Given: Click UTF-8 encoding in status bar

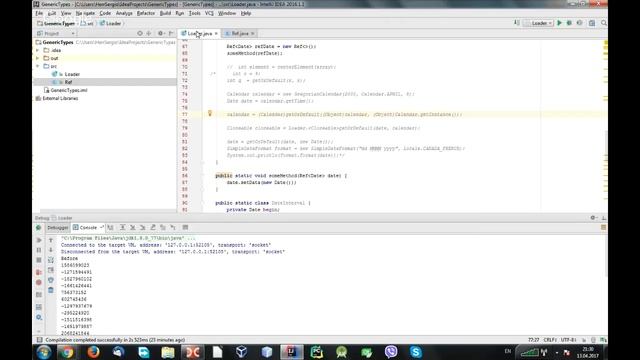Looking at the screenshot, I should click(569, 340).
